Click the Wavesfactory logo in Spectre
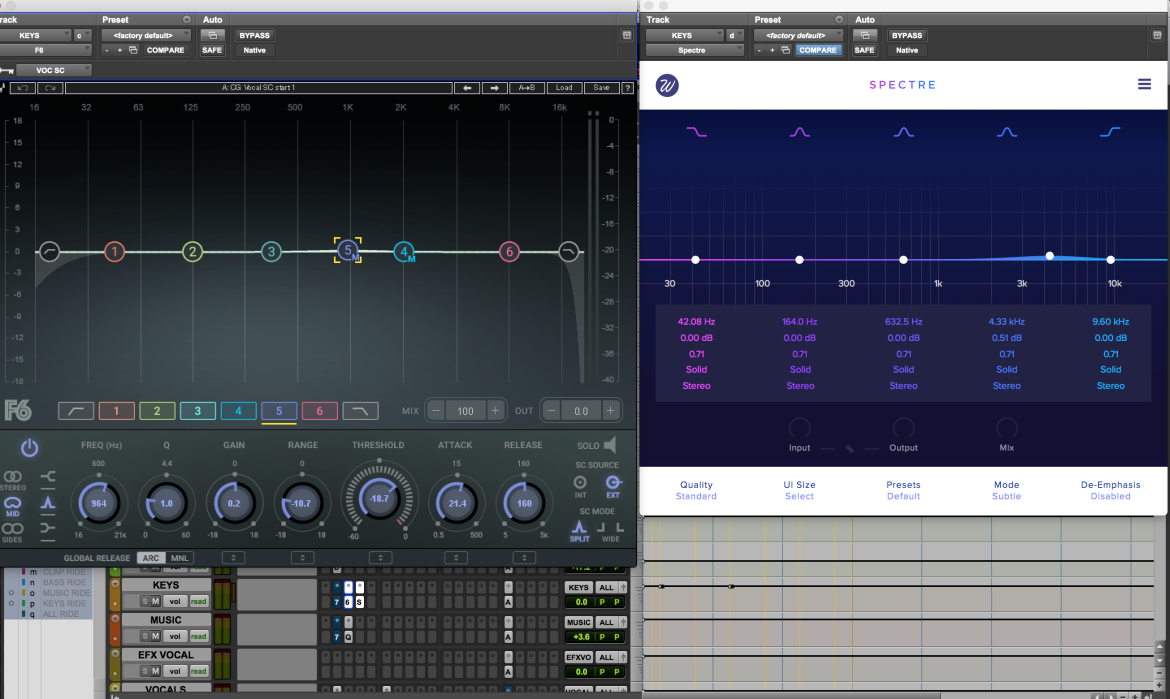1170x699 pixels. coord(667,85)
